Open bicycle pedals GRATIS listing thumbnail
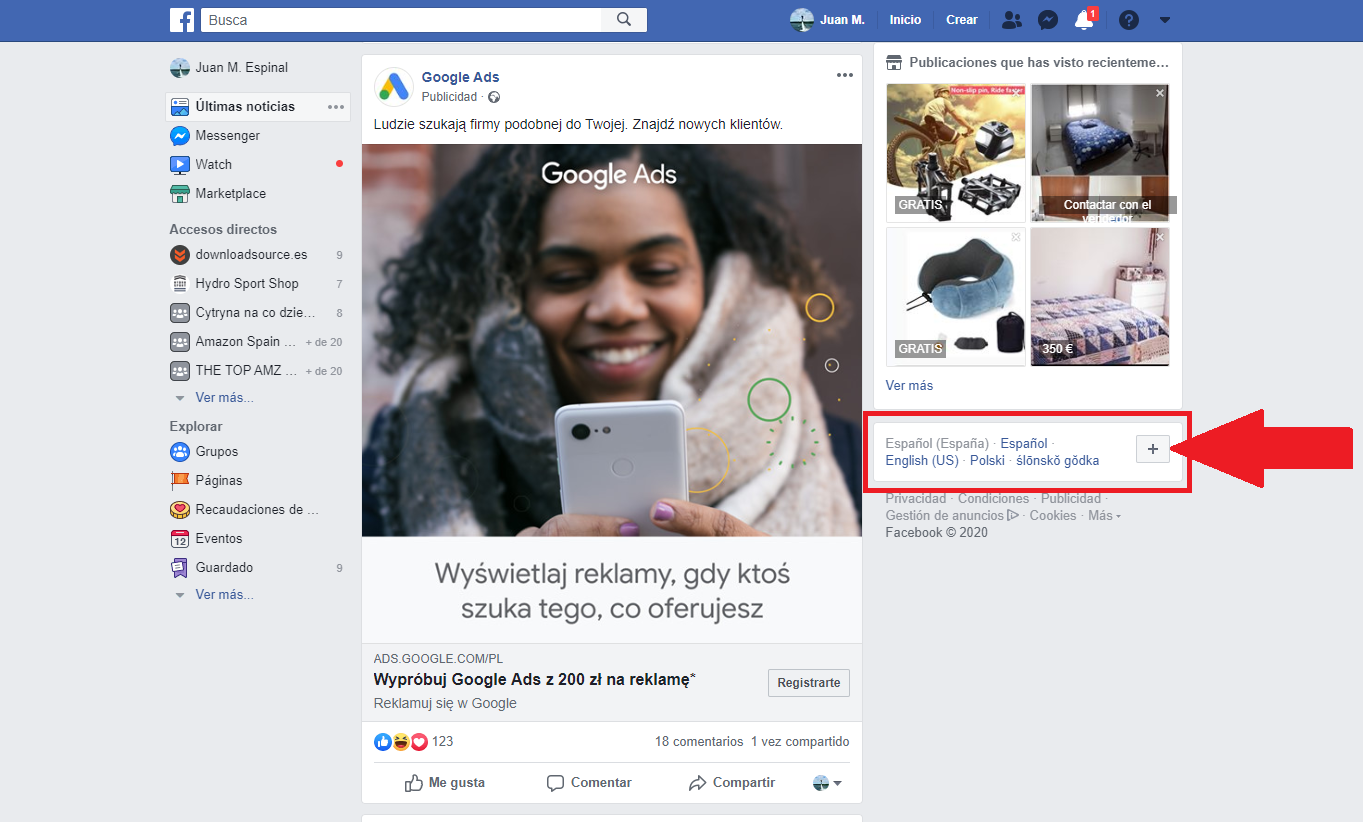The width and height of the screenshot is (1363, 822). click(956, 152)
